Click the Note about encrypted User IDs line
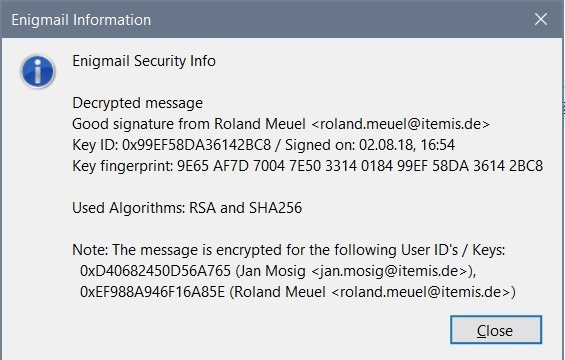This screenshot has width=565, height=360. [x=289, y=250]
